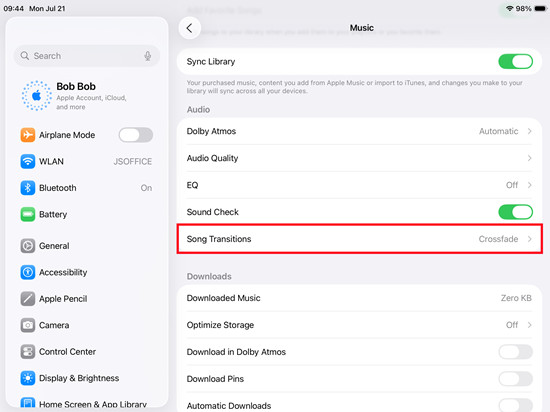
Task: Tap the Accessibility icon
Action: [28, 272]
